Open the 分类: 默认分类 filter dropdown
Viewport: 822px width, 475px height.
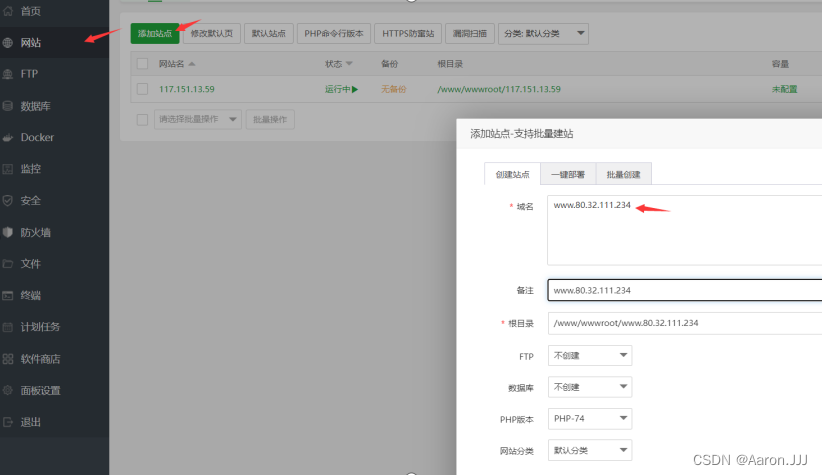pos(545,34)
